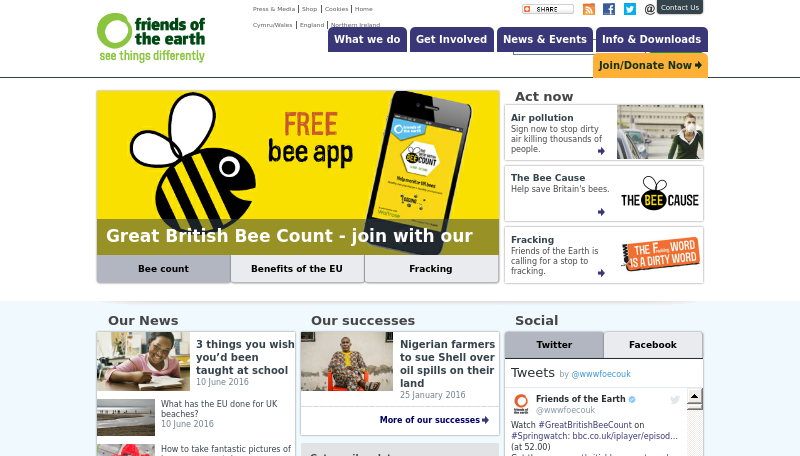The image size is (800, 456).
Task: Click the Contact Us link
Action: click(x=680, y=7)
